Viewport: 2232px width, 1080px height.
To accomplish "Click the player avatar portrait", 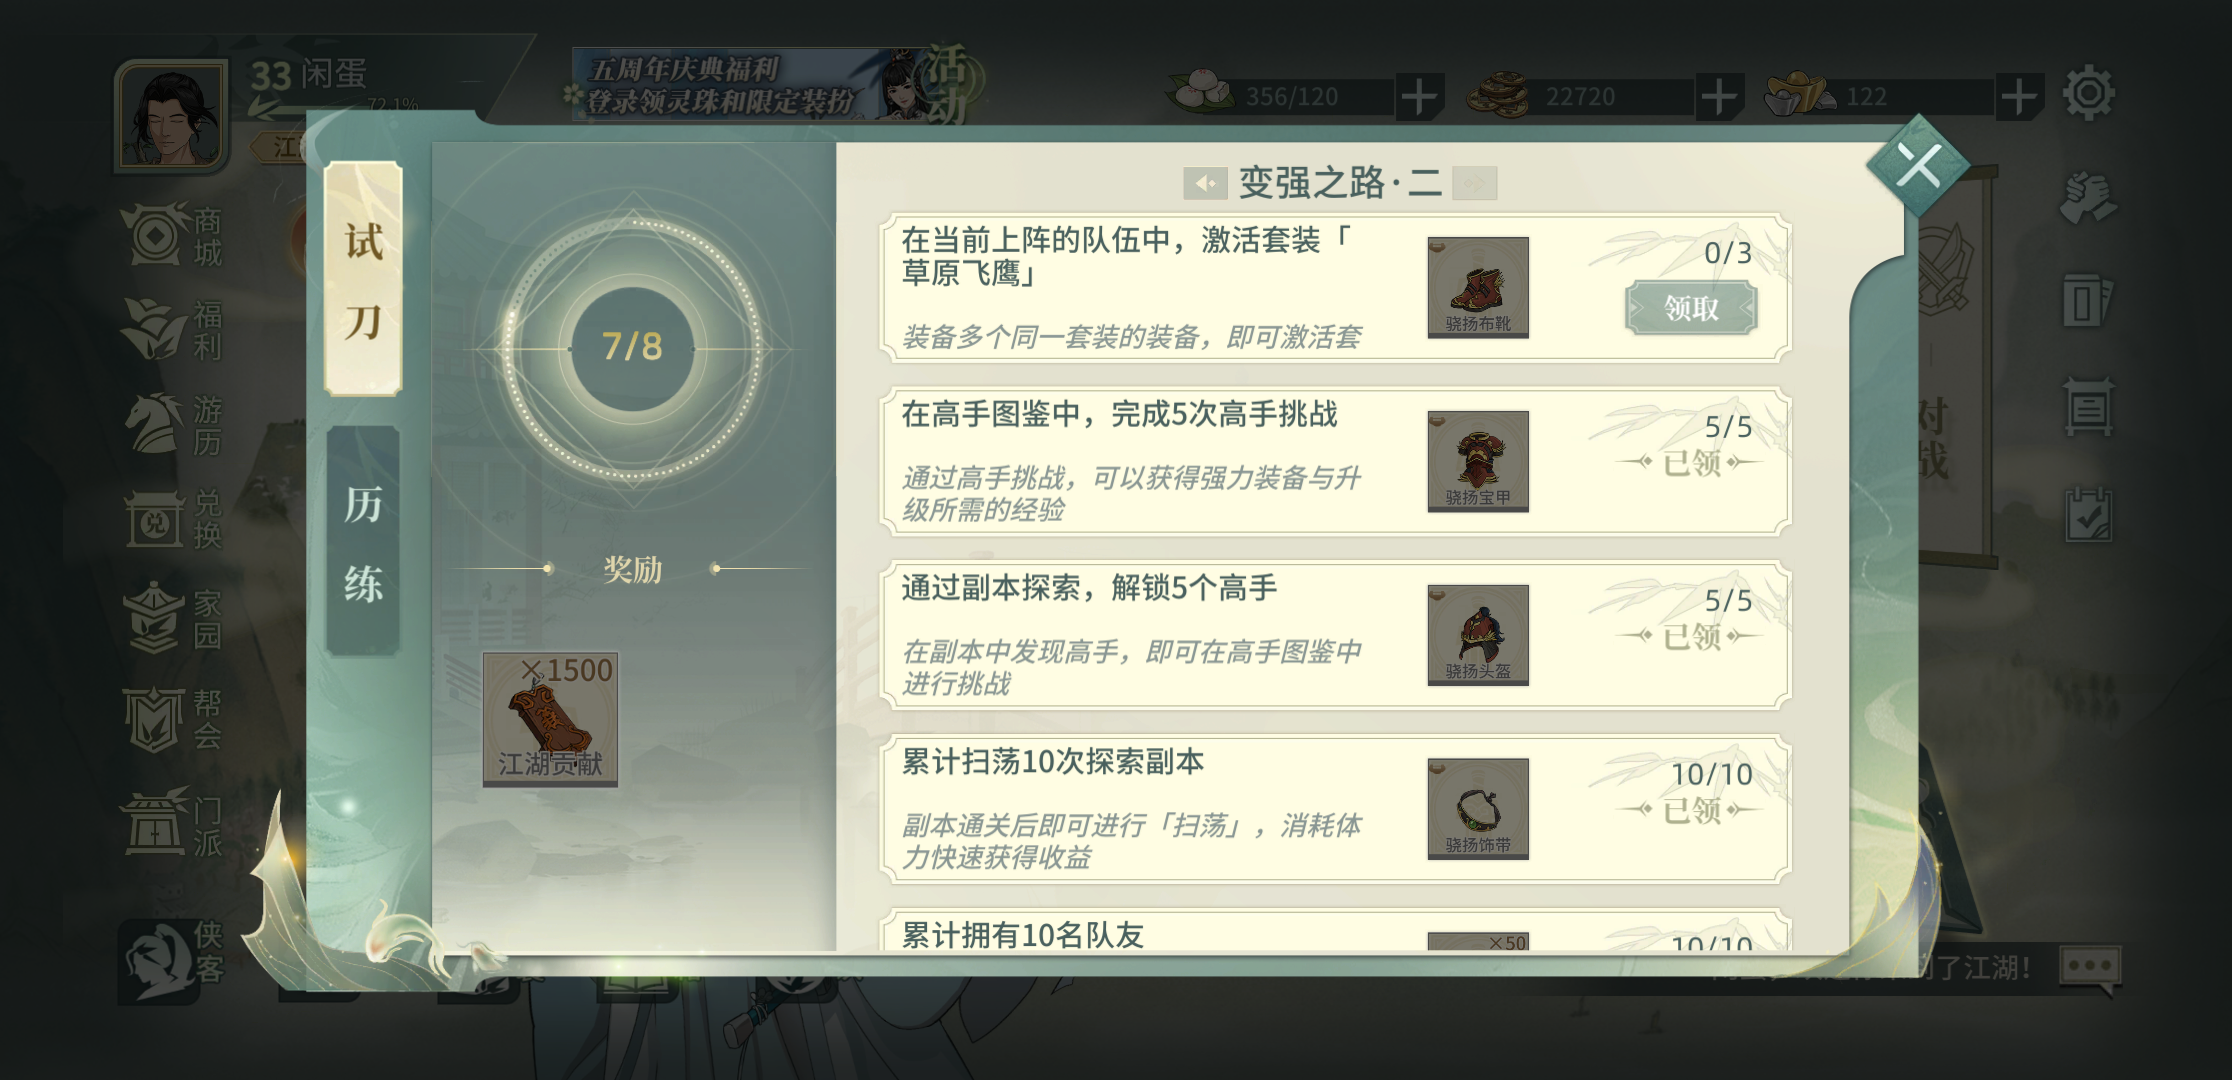I will pyautogui.click(x=171, y=117).
